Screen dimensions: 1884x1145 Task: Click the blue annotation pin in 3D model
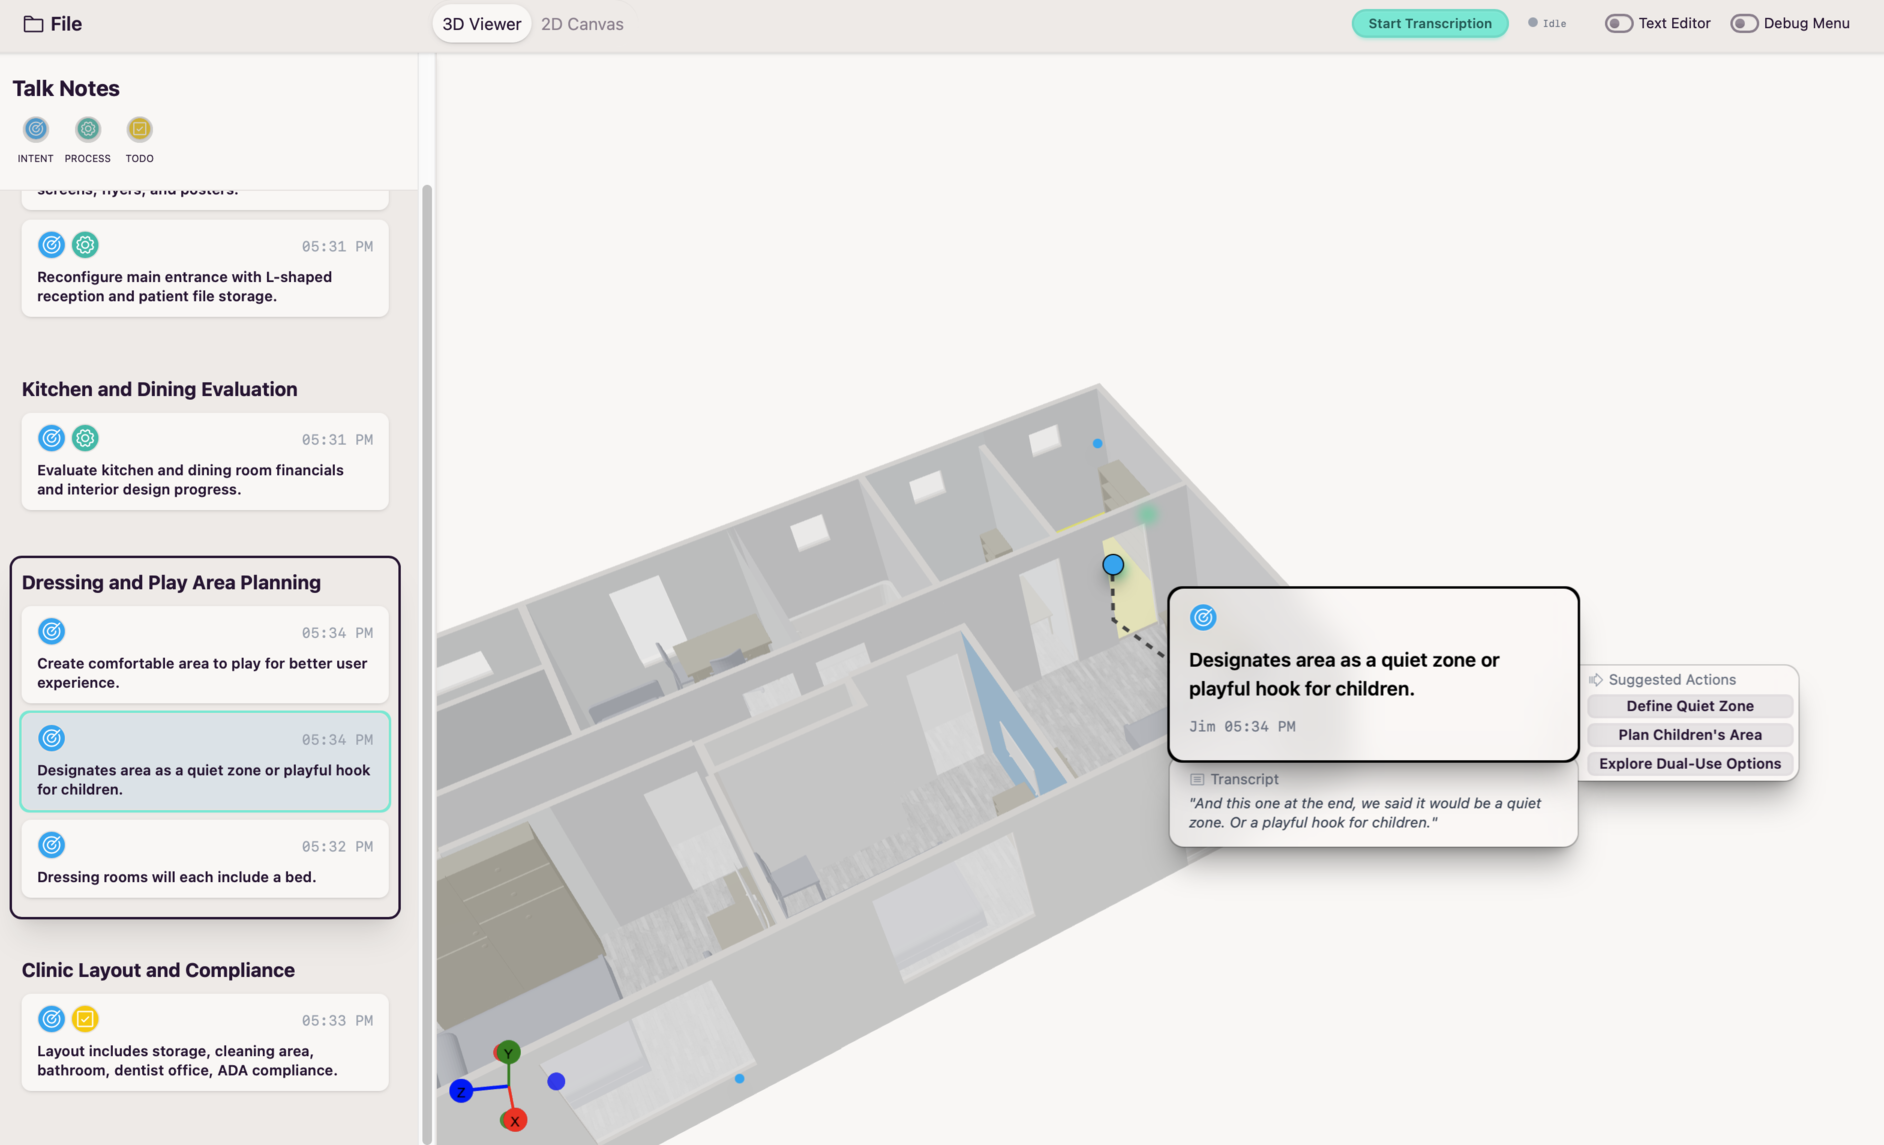tap(1113, 565)
